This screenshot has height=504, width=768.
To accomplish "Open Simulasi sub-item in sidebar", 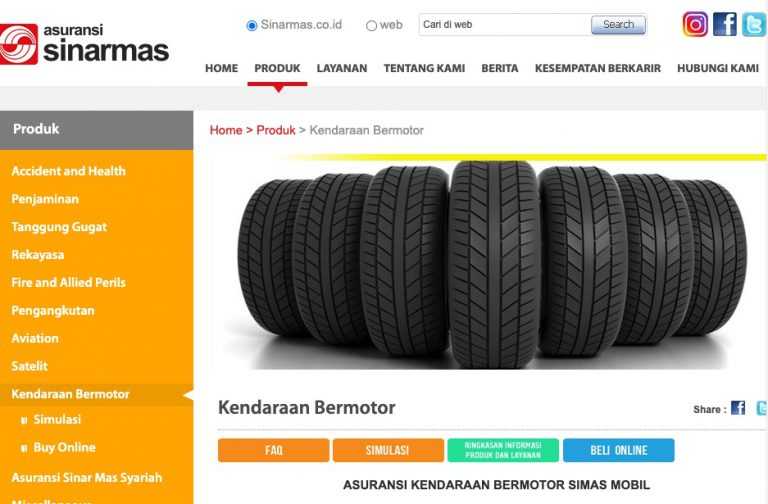I will pos(57,419).
